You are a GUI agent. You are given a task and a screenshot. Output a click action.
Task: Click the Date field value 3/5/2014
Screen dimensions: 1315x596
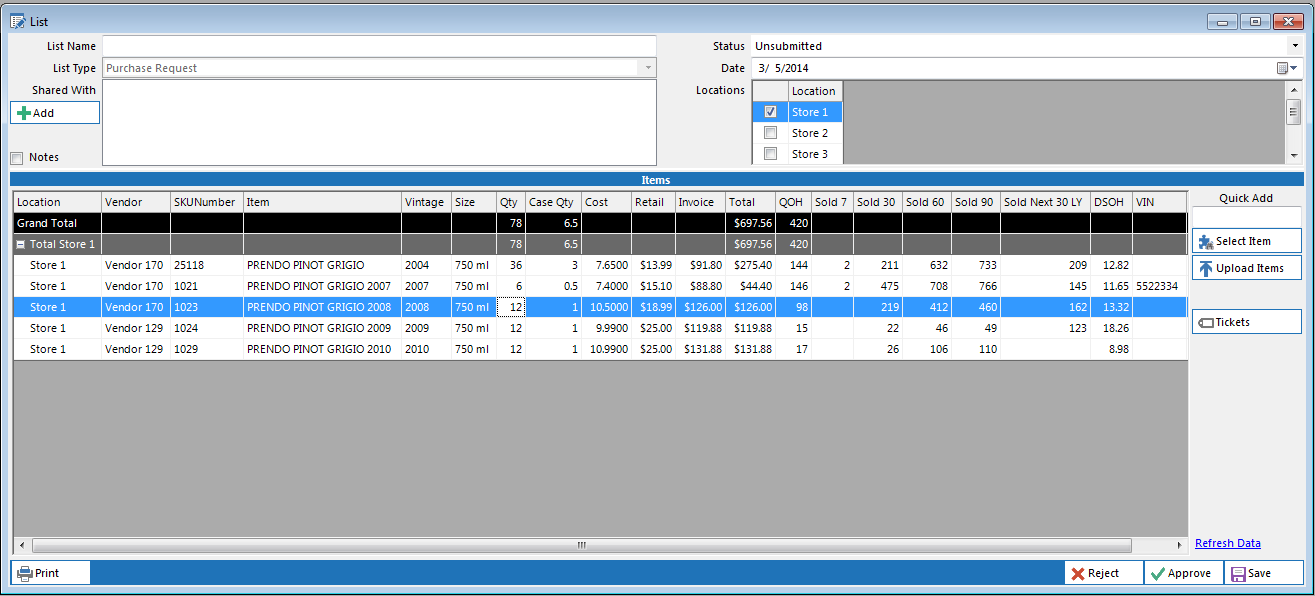pos(784,68)
